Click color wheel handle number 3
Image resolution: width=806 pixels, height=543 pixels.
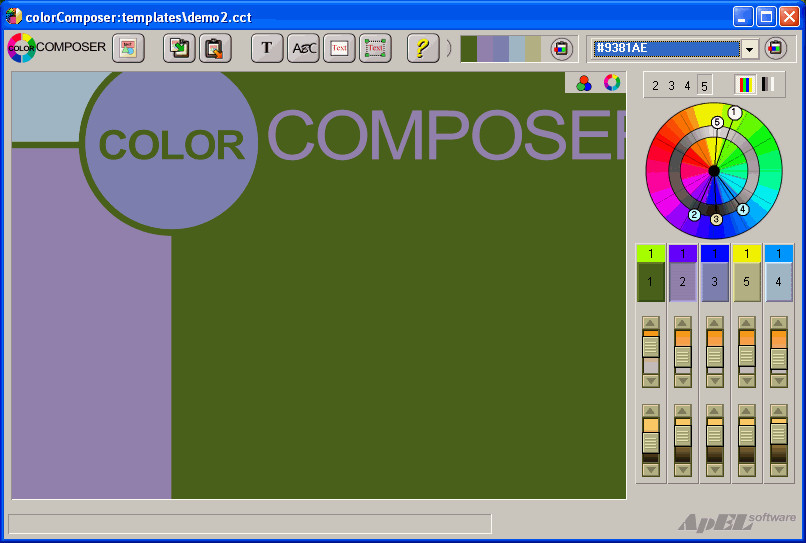[x=716, y=220]
